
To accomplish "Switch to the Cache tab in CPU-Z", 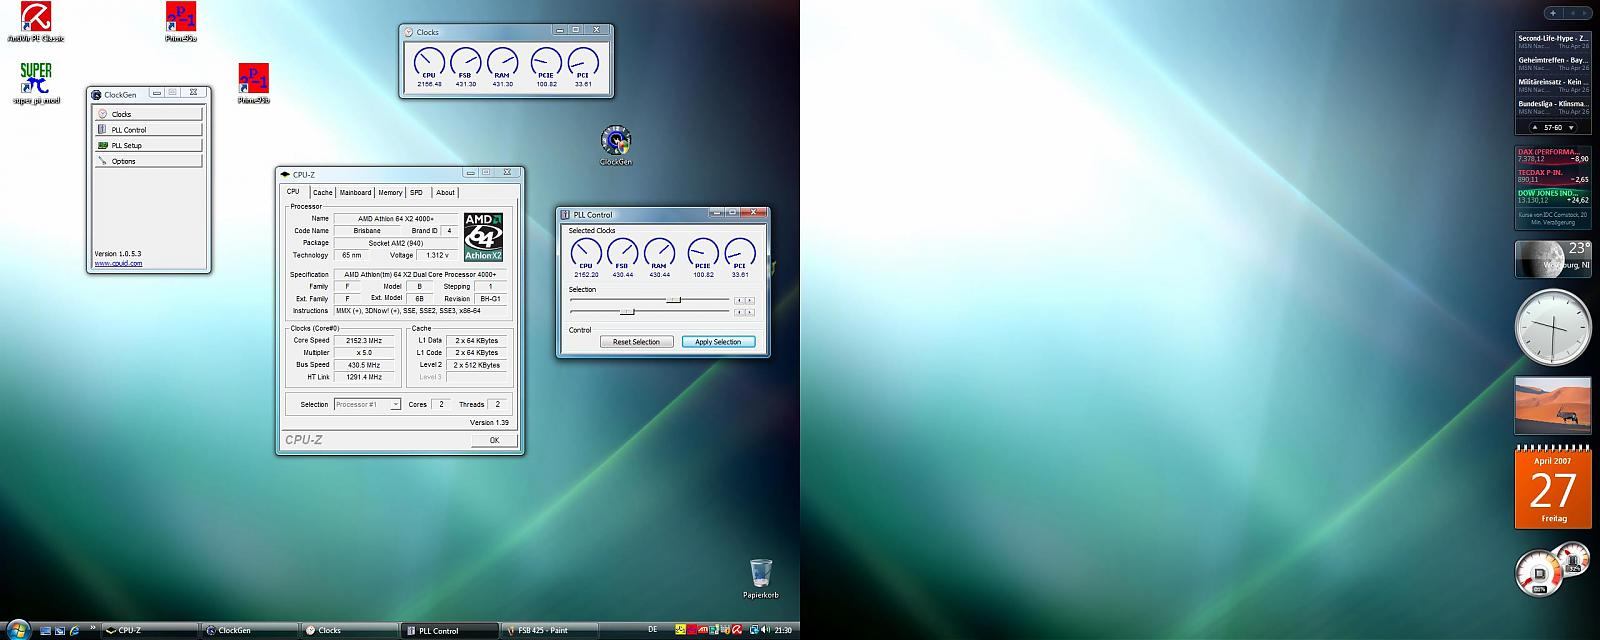I will point(322,193).
